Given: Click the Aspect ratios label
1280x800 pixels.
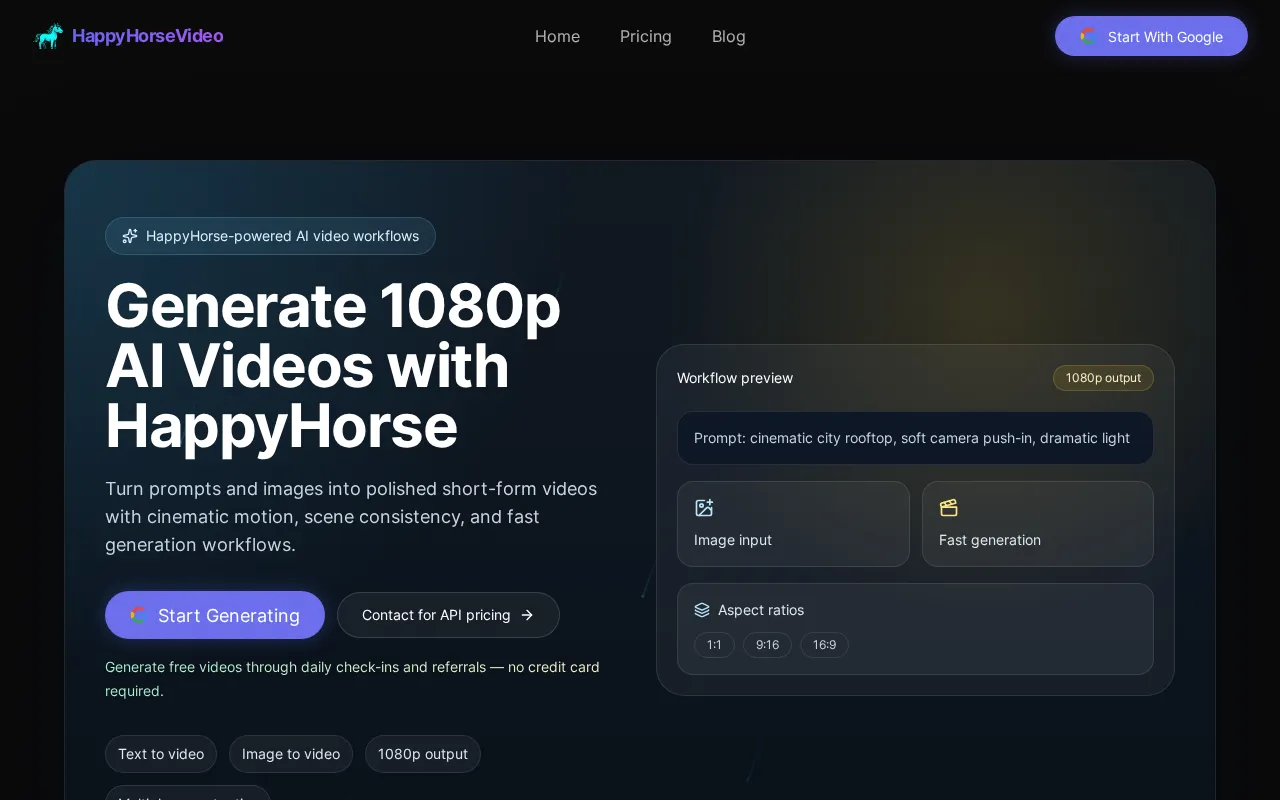Looking at the screenshot, I should tap(761, 610).
